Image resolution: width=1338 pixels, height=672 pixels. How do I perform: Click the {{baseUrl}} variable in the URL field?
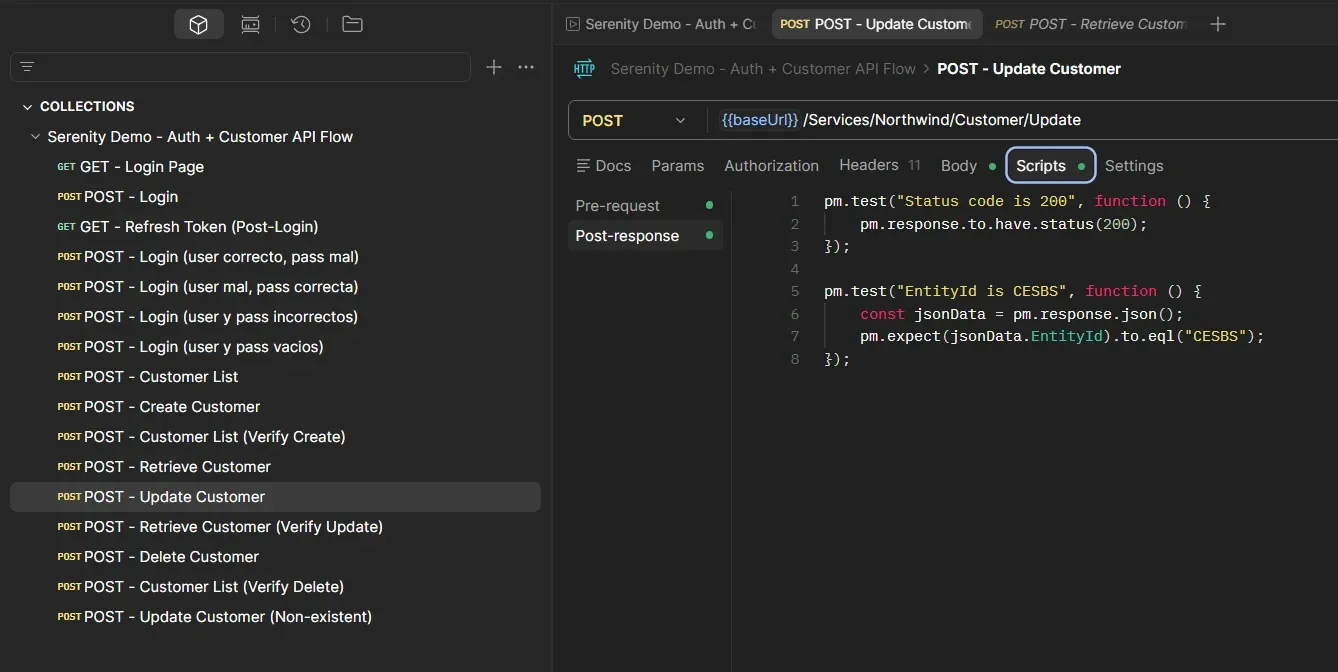click(758, 119)
